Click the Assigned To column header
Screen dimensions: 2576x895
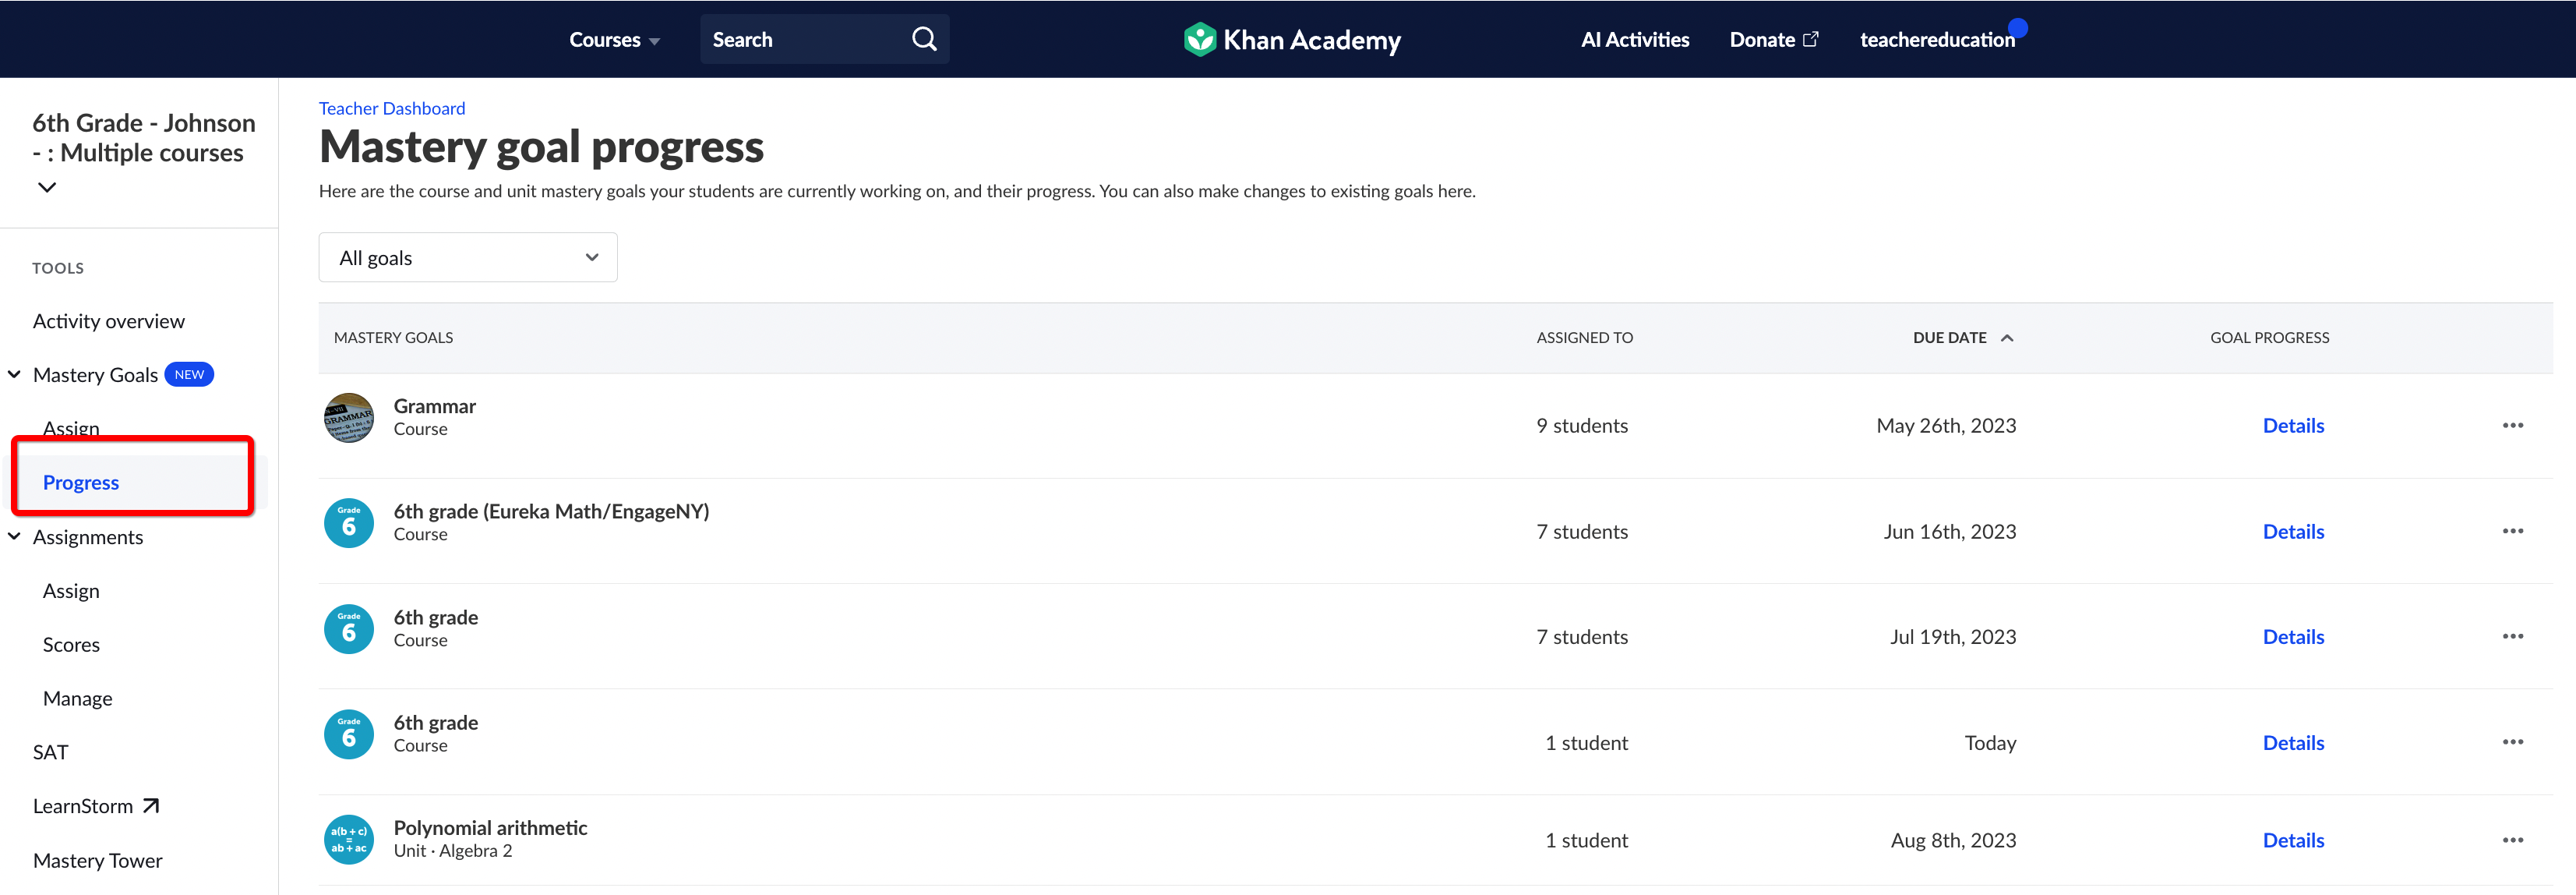click(1584, 338)
